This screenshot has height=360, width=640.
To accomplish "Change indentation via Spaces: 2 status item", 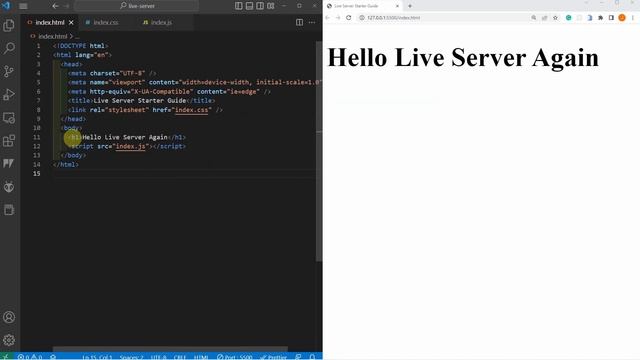I will tap(131, 357).
